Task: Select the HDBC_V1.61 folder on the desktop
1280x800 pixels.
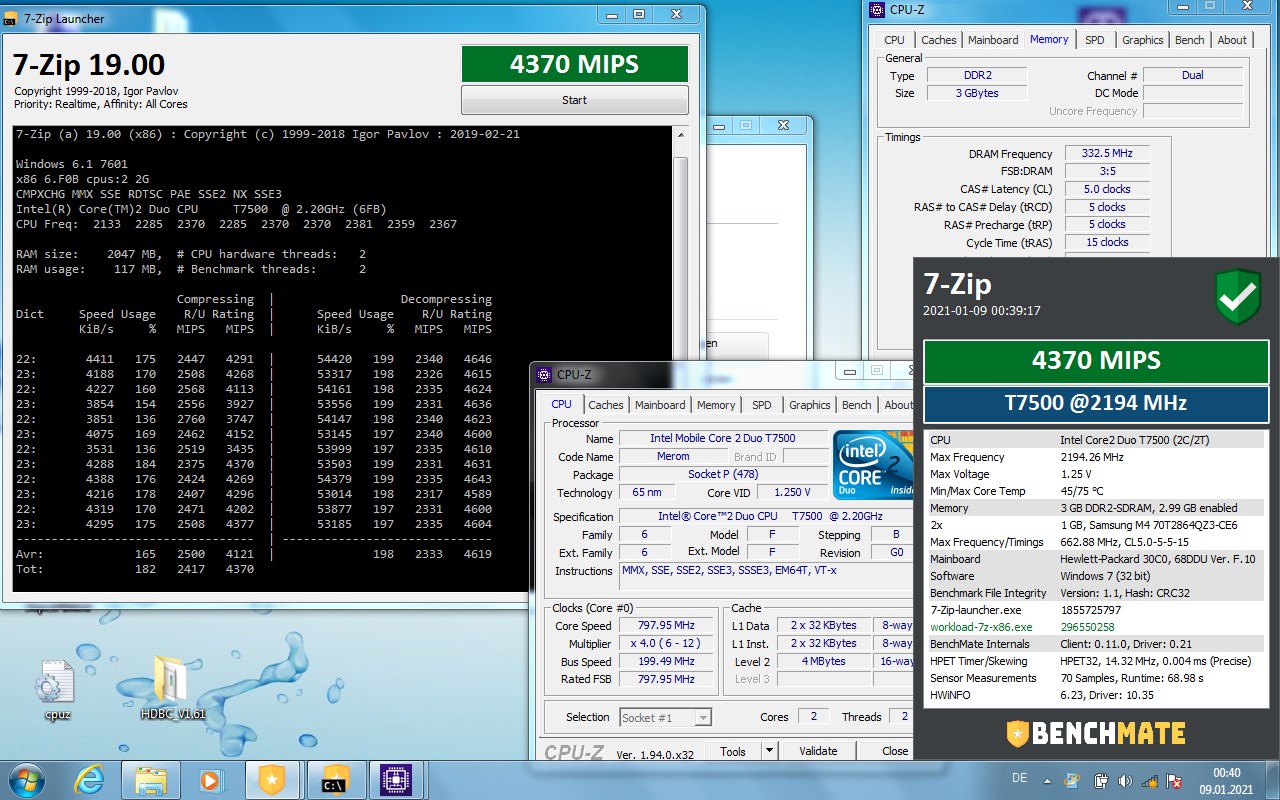Action: (x=173, y=688)
